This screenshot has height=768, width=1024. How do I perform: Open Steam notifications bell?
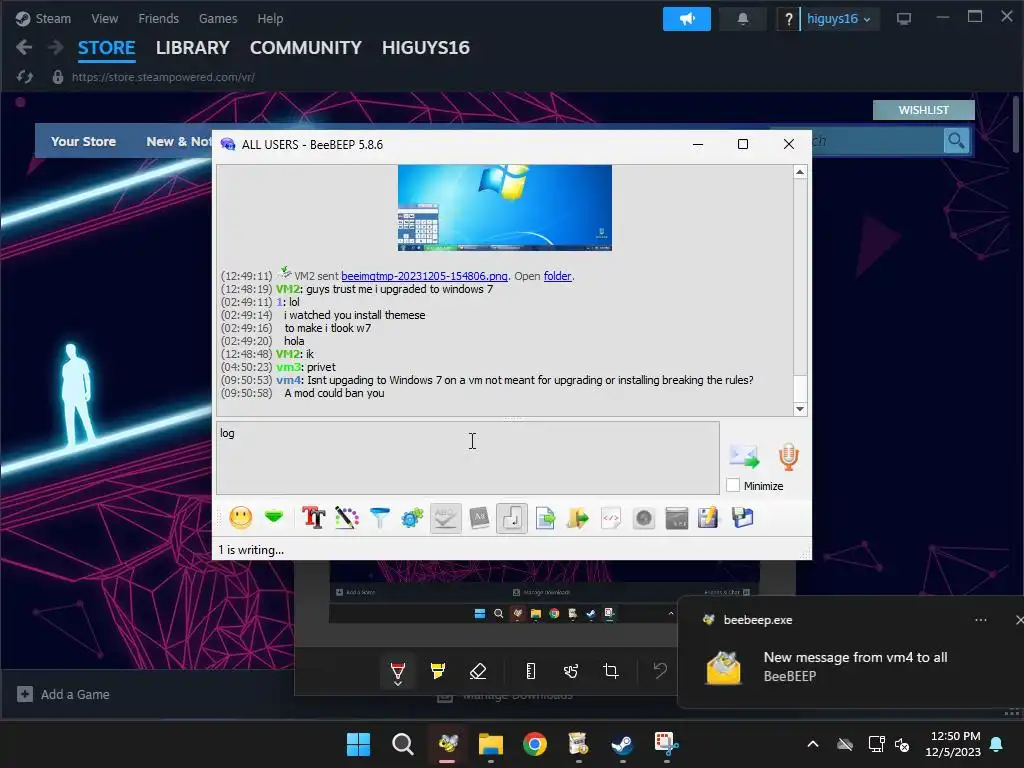pos(743,19)
